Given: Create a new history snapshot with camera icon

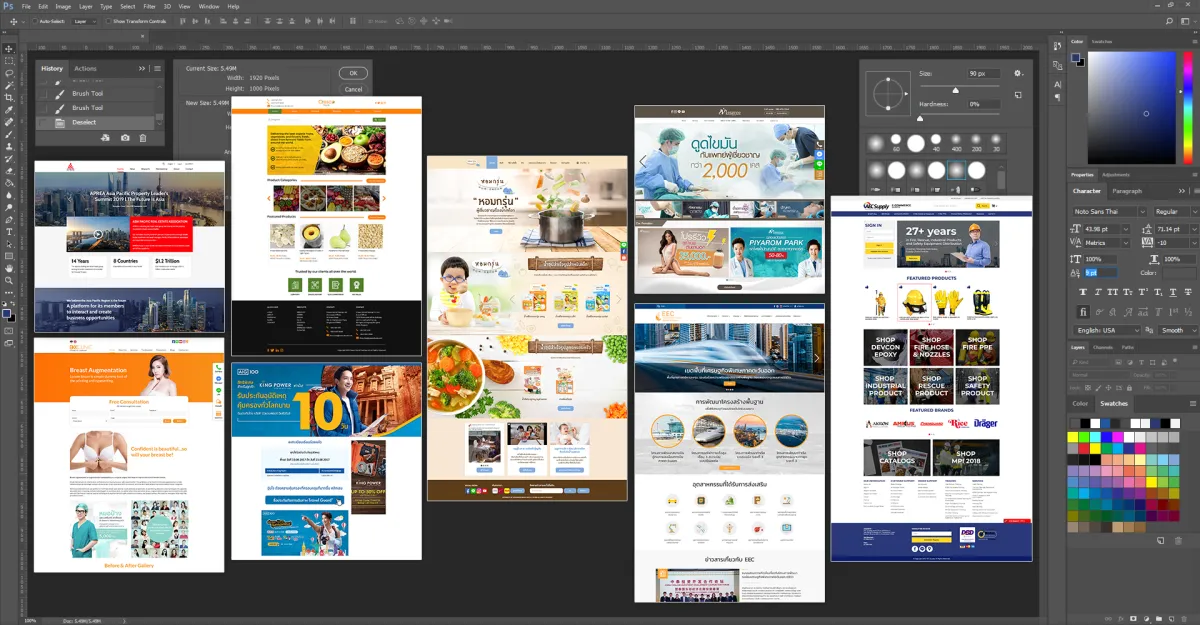Looking at the screenshot, I should click(x=125, y=138).
